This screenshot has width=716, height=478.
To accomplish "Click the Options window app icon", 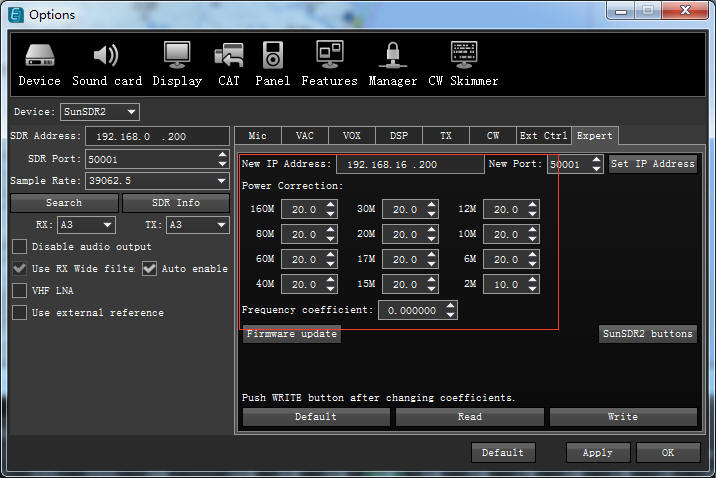I will click(16, 15).
